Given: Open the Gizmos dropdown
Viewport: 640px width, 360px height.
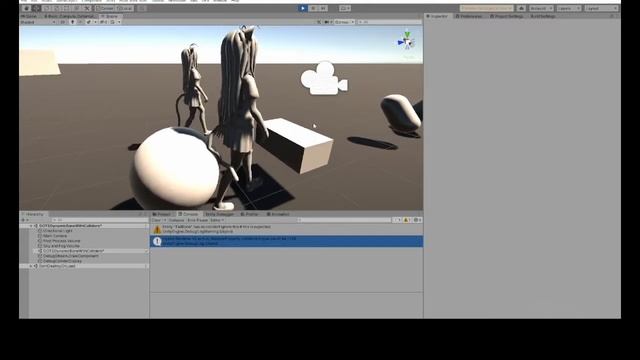Looking at the screenshot, I should click(x=345, y=22).
